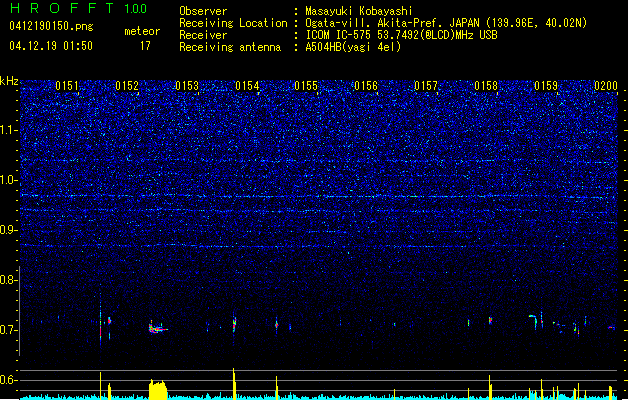Click the 0159 time marker
Screen dimensions: 629x400
tap(546, 86)
